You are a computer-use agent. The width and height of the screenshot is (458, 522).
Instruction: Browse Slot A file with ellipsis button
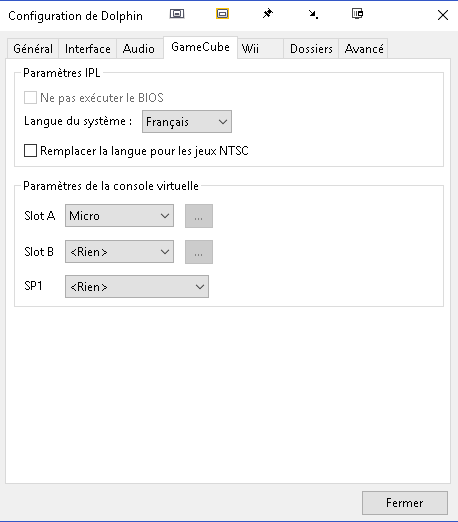click(x=199, y=216)
